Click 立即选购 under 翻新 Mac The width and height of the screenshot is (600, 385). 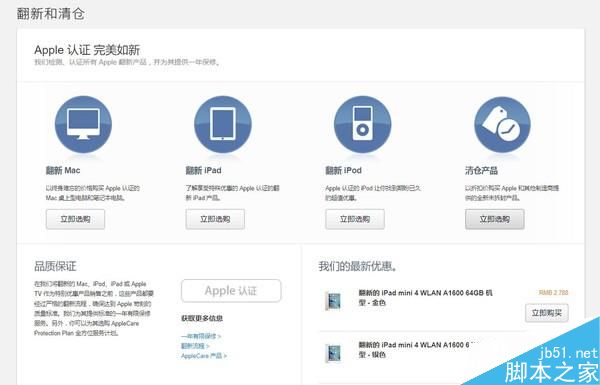point(75,219)
